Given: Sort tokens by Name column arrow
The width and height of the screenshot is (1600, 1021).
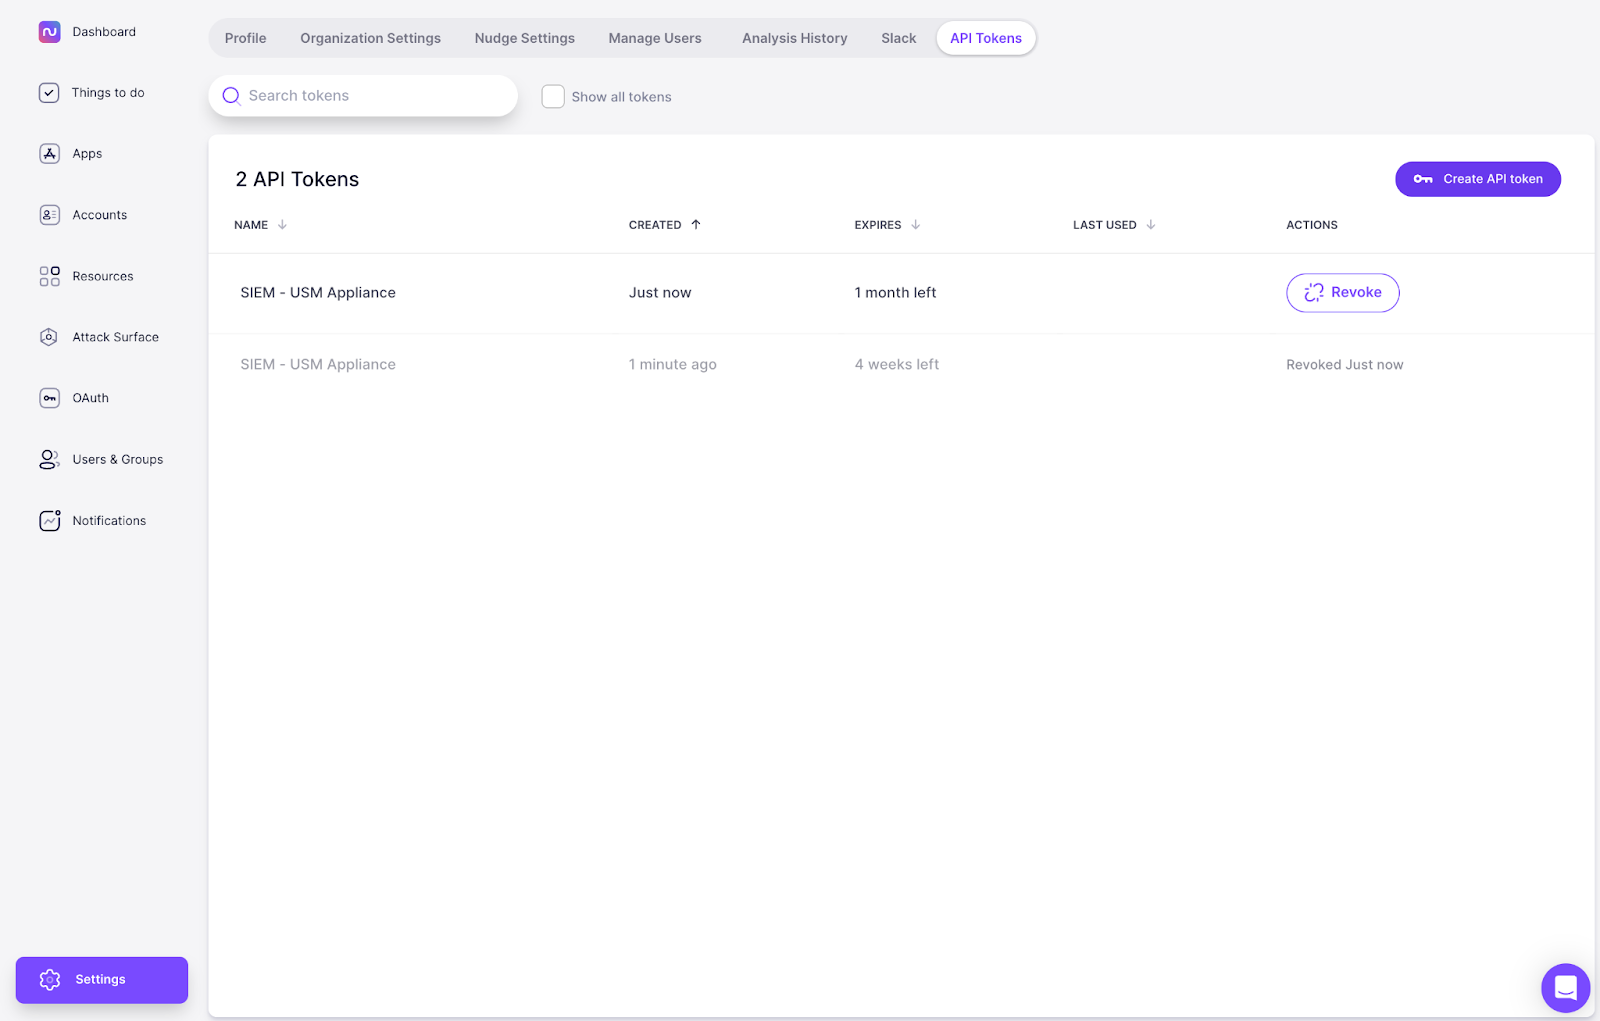Looking at the screenshot, I should pyautogui.click(x=282, y=225).
